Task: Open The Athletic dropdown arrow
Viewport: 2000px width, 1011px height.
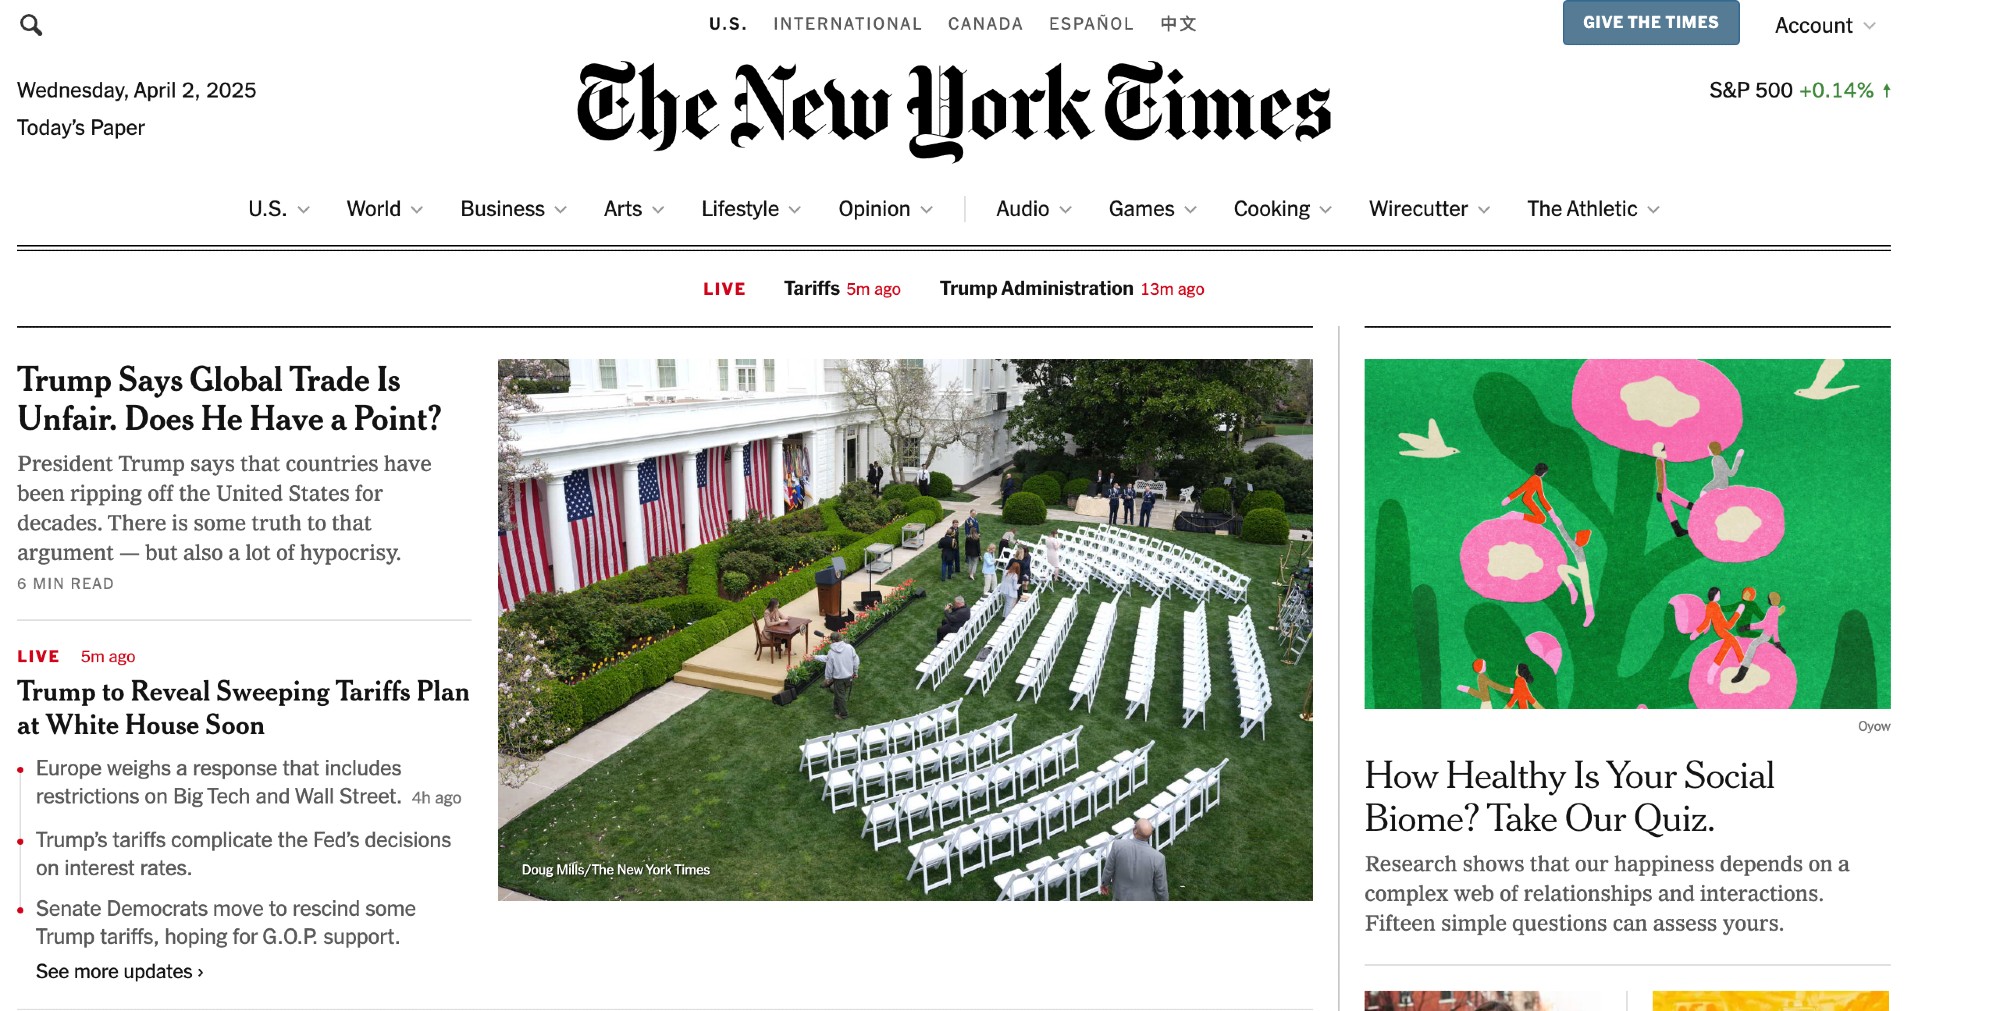Action: pos(1653,210)
